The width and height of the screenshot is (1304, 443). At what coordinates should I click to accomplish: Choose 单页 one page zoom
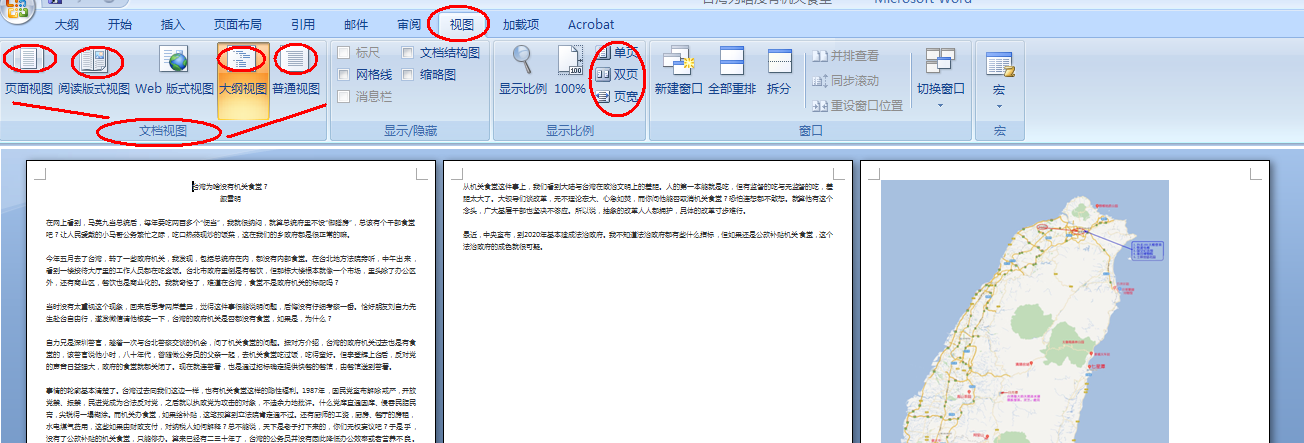pyautogui.click(x=615, y=53)
